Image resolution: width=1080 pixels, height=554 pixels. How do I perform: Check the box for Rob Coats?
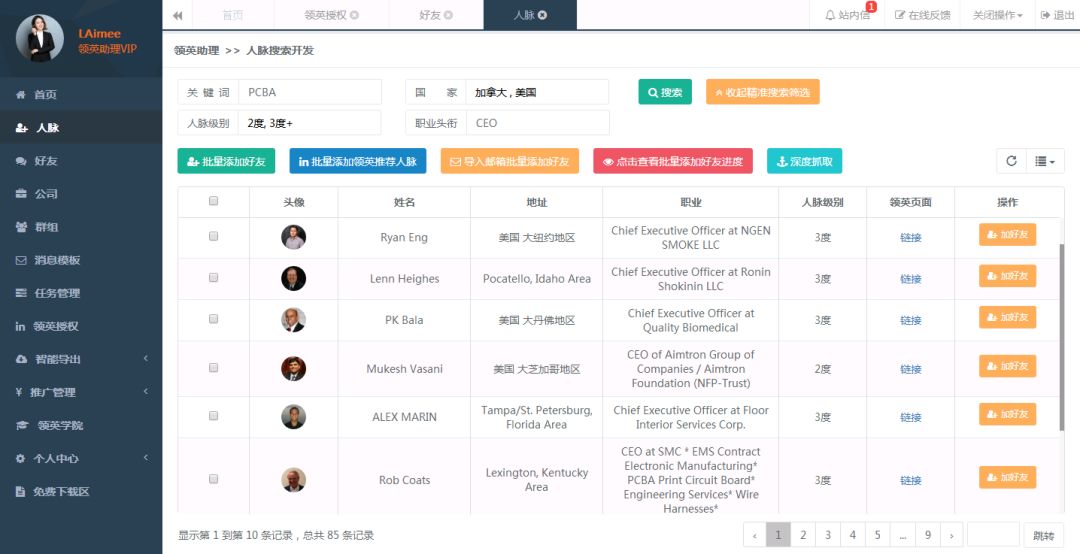pyautogui.click(x=214, y=479)
